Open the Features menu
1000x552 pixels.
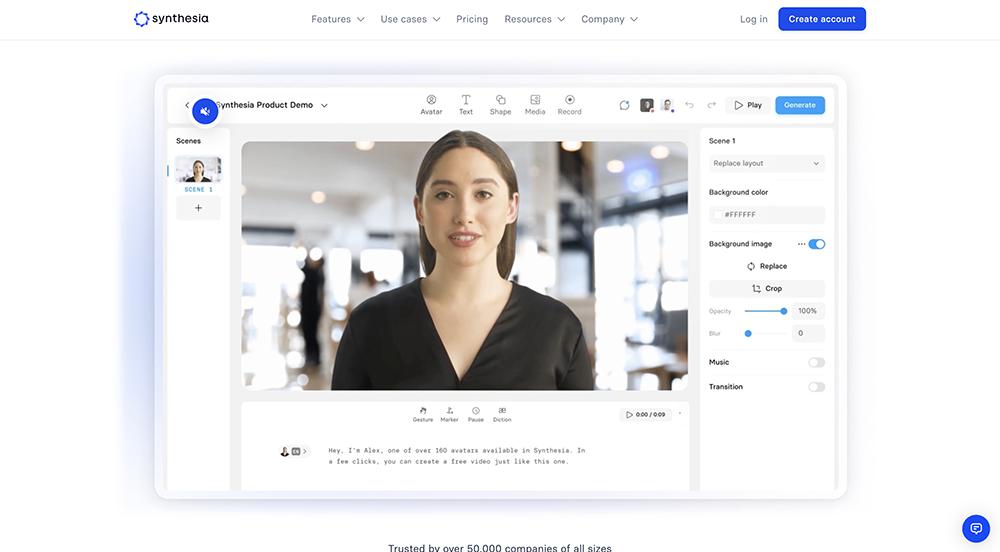(337, 19)
